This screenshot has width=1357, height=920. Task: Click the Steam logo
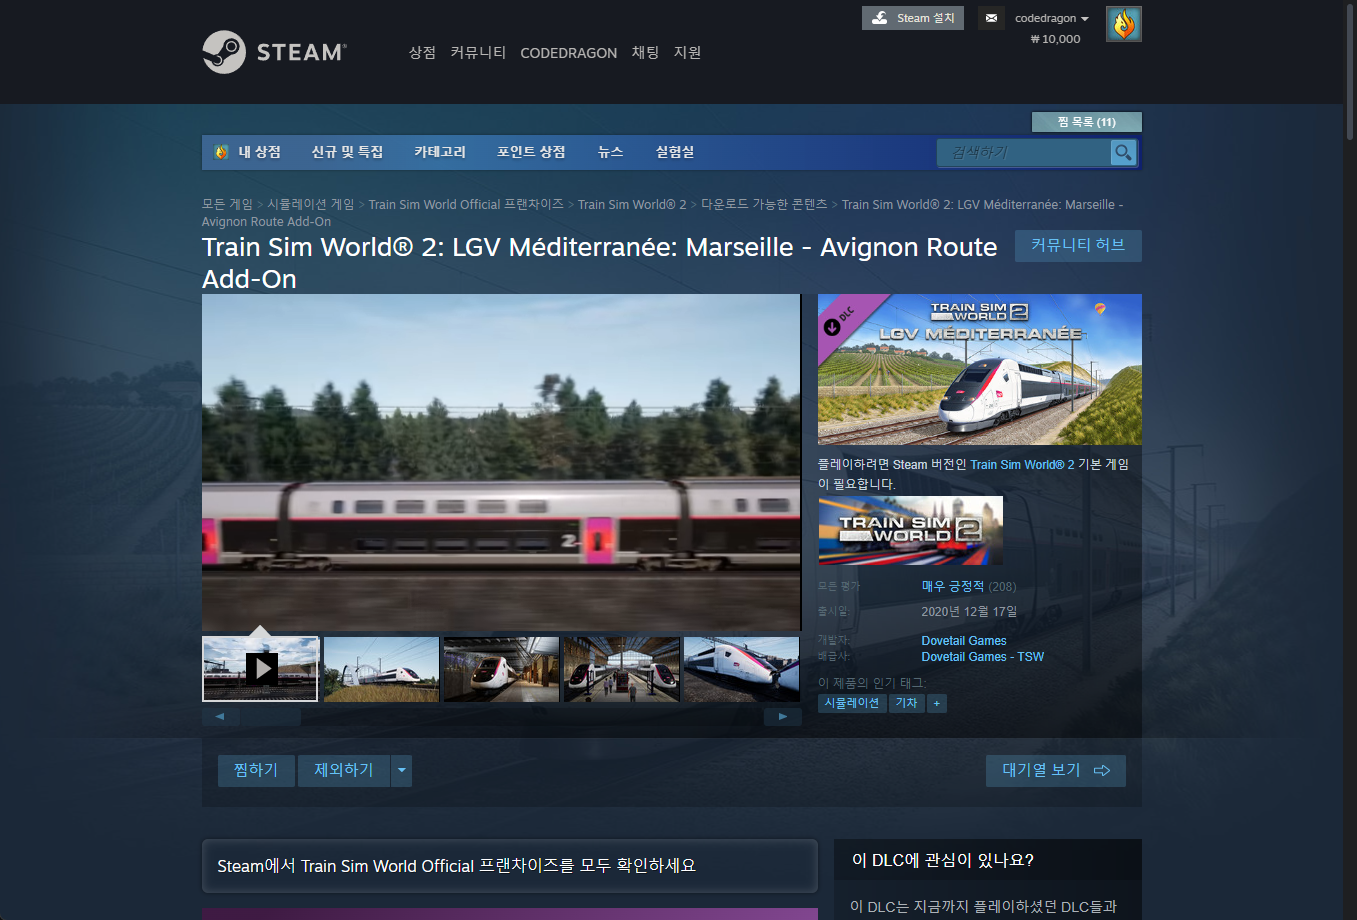point(274,52)
